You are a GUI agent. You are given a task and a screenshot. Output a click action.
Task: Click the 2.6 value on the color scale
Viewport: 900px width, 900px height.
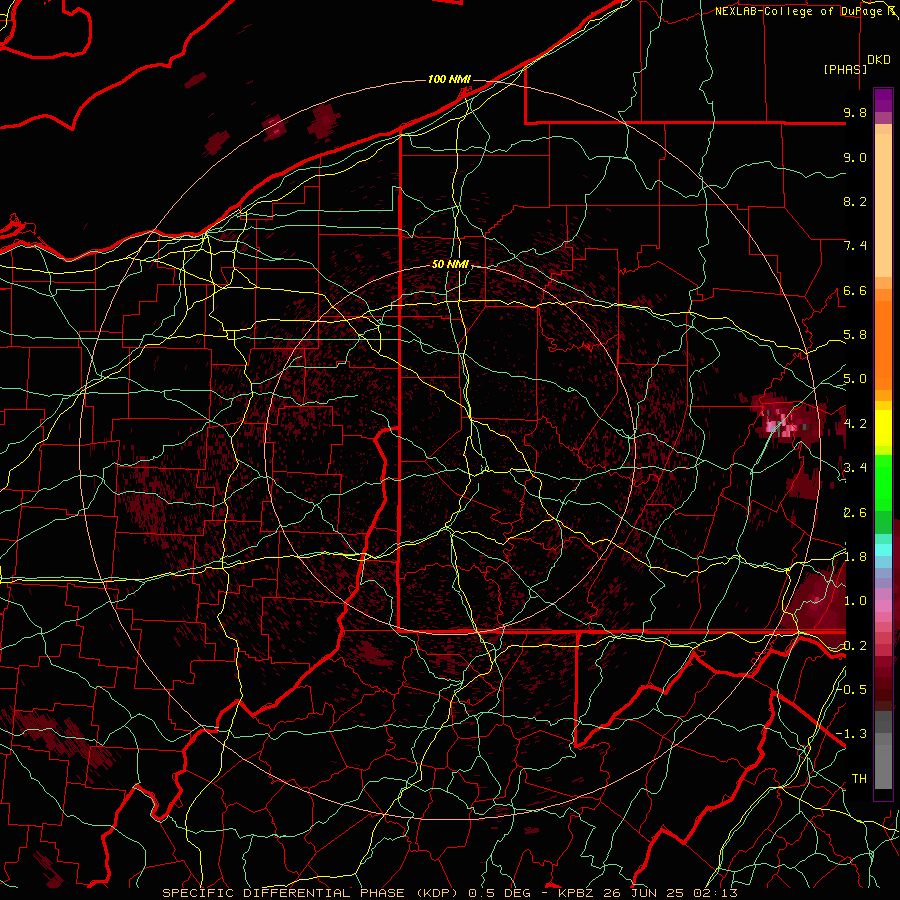(x=855, y=513)
